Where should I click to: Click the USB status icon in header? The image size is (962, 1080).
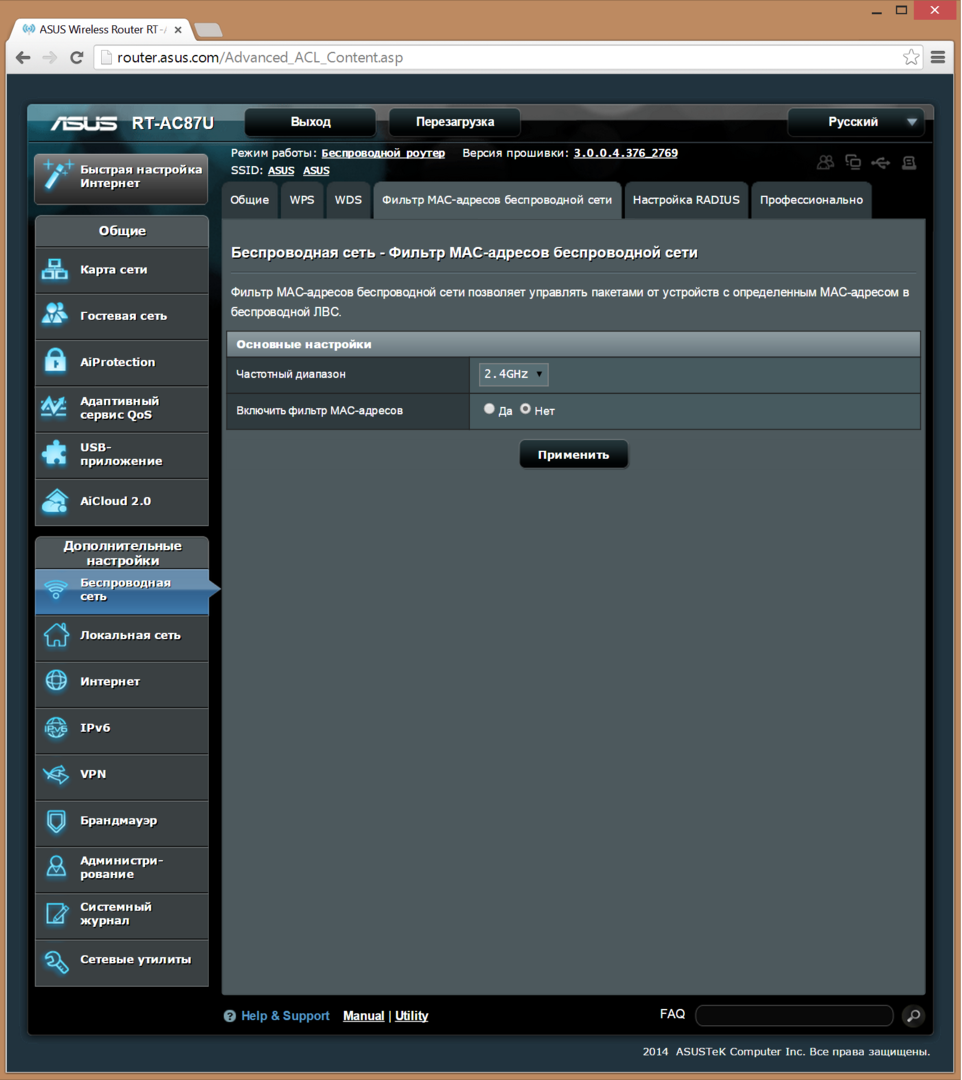tap(880, 162)
